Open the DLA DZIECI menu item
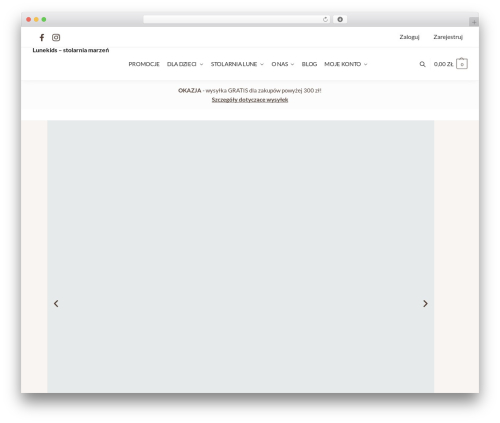Screen dimensions: 500x423 click(181, 64)
